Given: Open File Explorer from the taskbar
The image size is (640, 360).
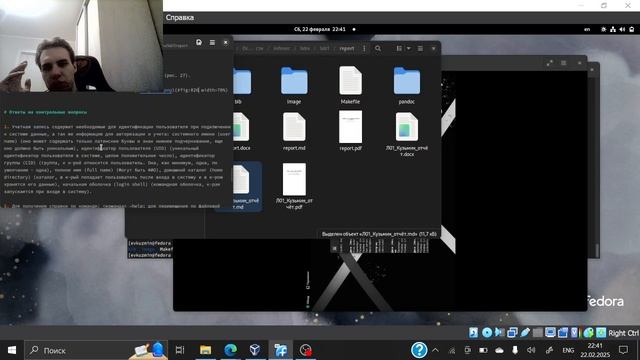Looking at the screenshot, I should [205, 350].
